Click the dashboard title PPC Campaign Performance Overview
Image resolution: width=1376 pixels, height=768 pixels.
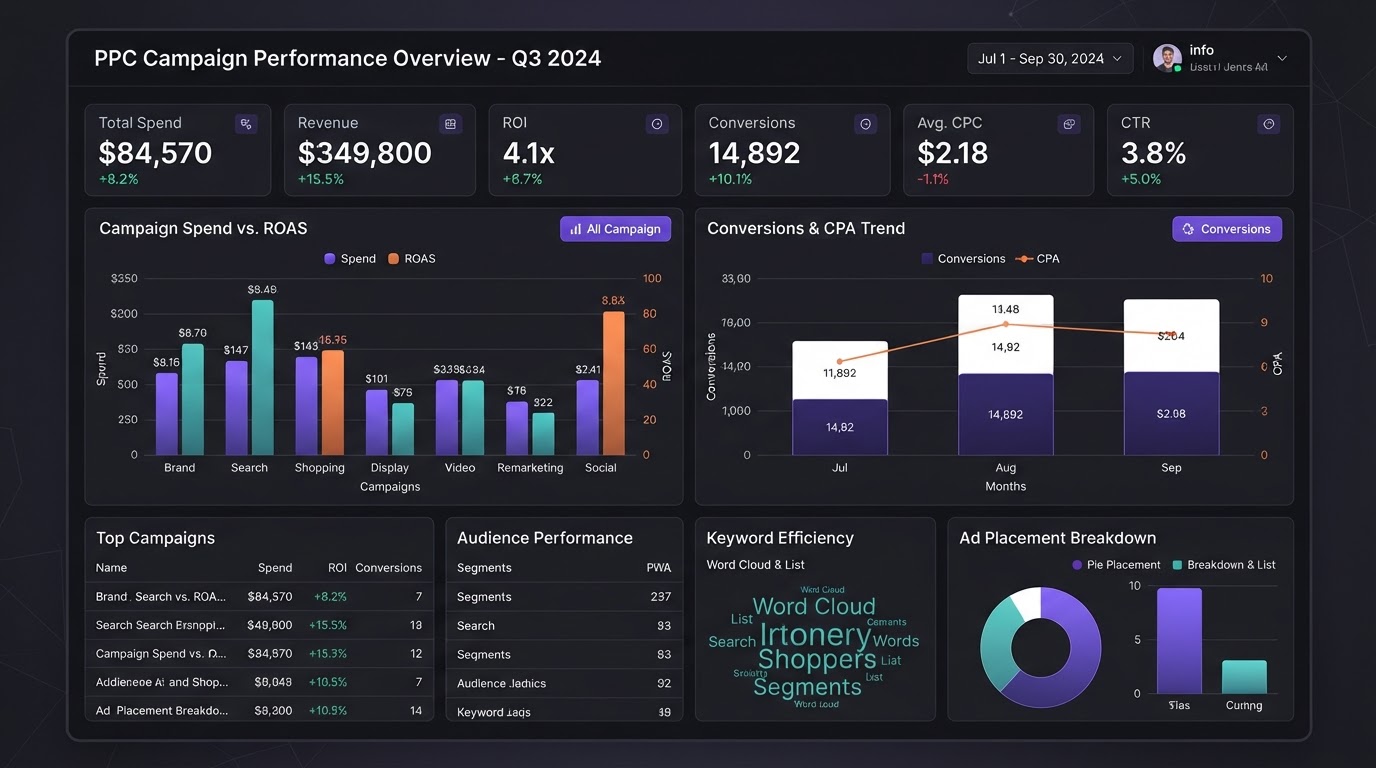tap(348, 58)
